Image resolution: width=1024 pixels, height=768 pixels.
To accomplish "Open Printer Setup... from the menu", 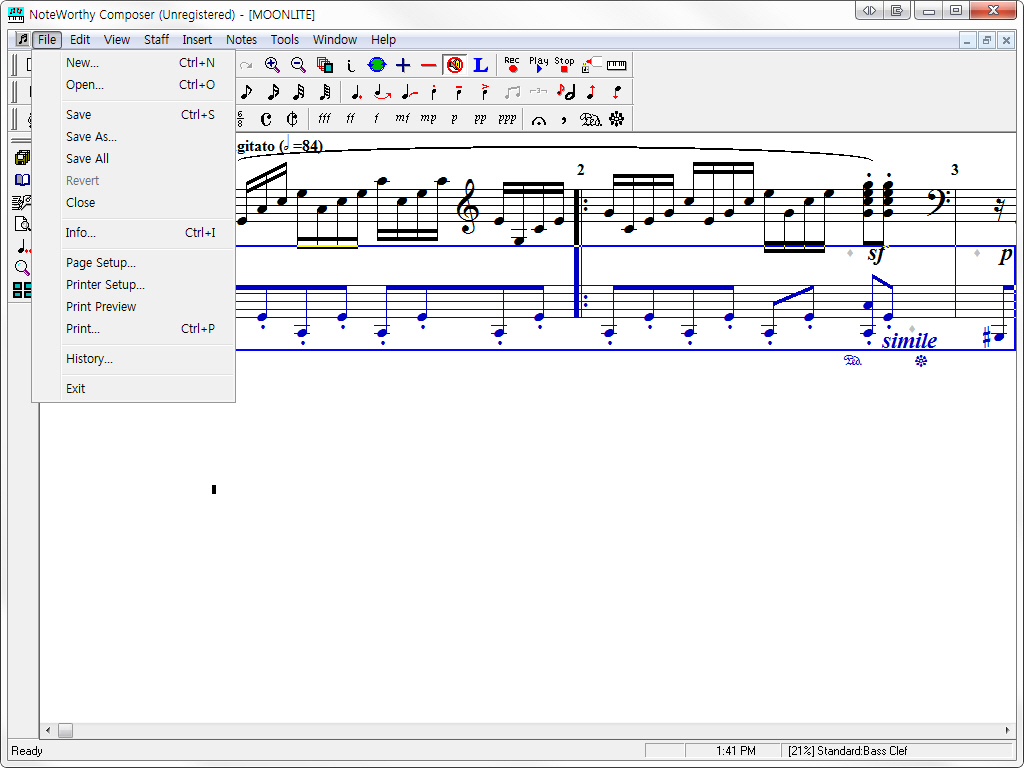I will click(x=134, y=285).
